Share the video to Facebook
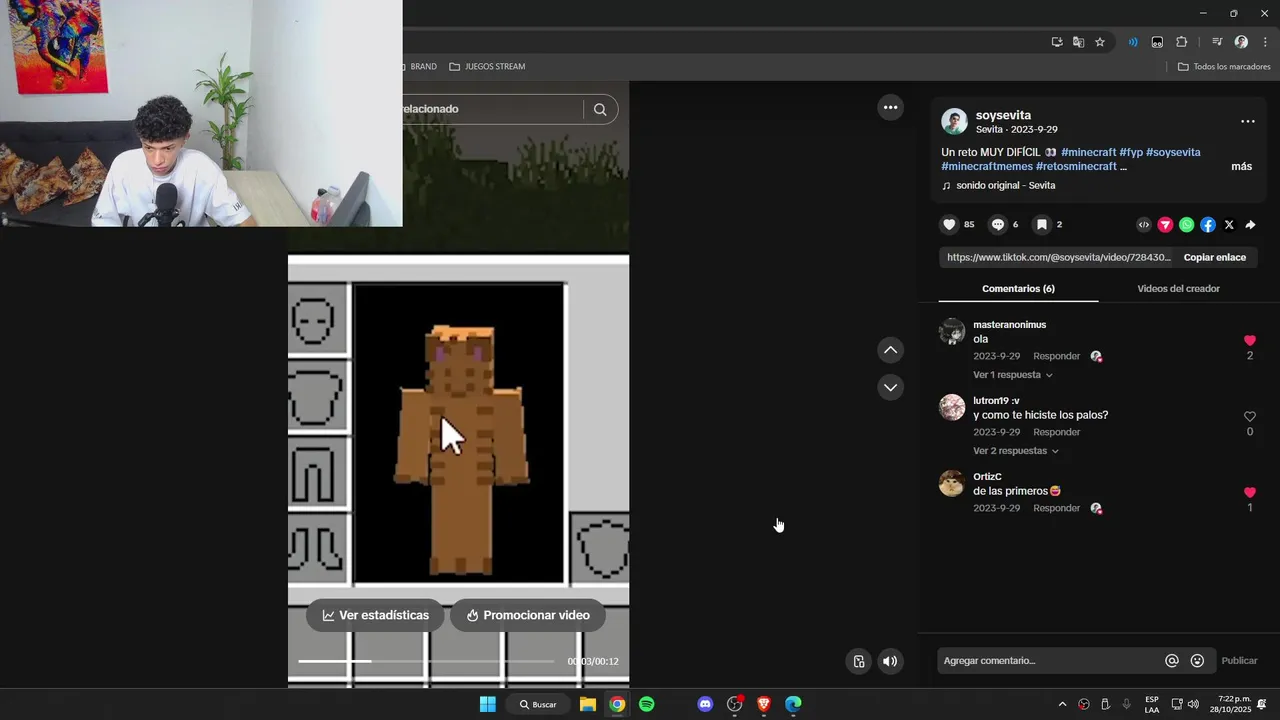Viewport: 1280px width, 720px height. coord(1208,225)
